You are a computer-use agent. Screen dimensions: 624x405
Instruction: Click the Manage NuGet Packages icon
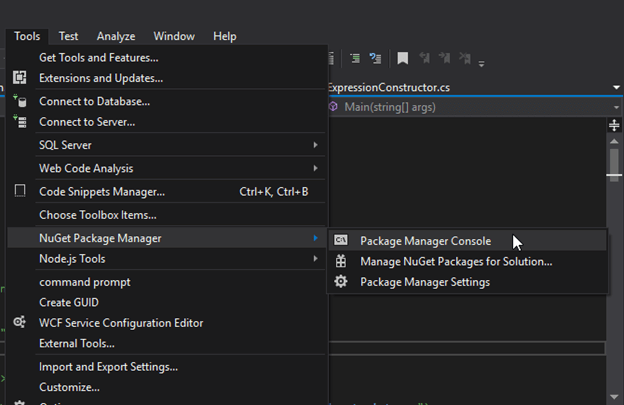[x=341, y=261]
